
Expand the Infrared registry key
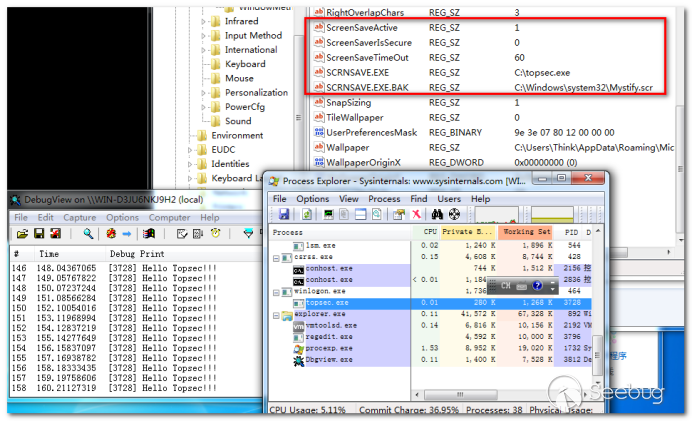click(201, 21)
